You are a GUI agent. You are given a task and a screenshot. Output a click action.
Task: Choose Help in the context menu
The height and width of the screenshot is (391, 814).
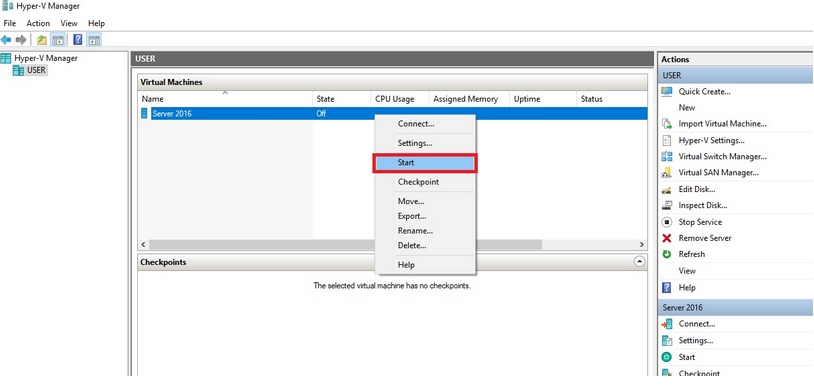pyautogui.click(x=425, y=265)
